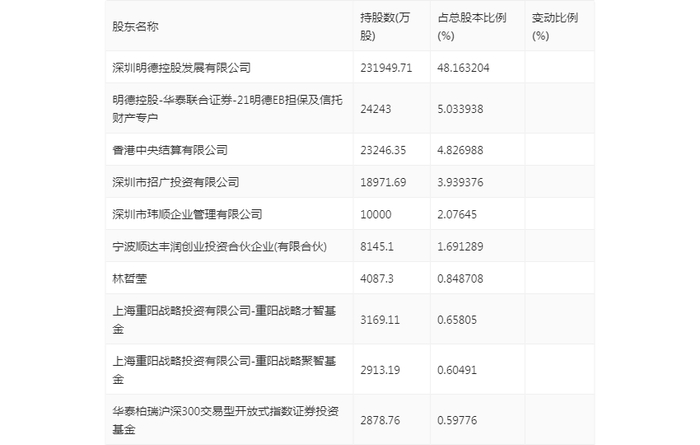This screenshot has height=445, width=700.
Task: Click the value 2878.76
Action: click(380, 420)
